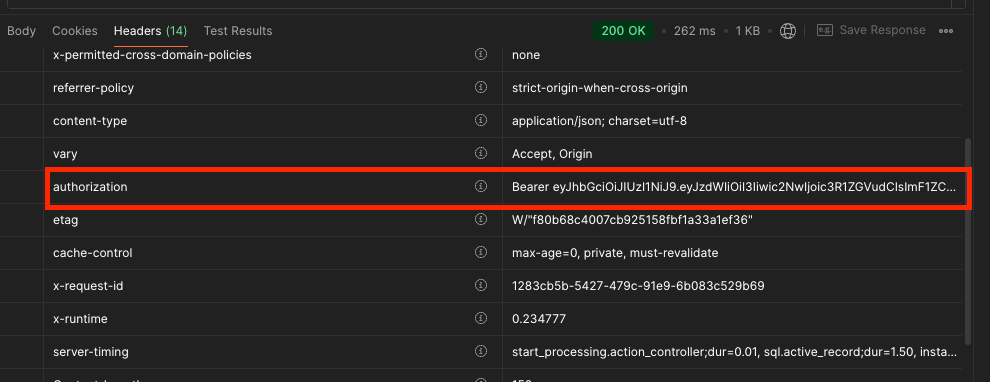Viewport: 990px width, 382px height.
Task: Select the x-permitted-cross-domain-policies header name
Action: click(x=152, y=55)
